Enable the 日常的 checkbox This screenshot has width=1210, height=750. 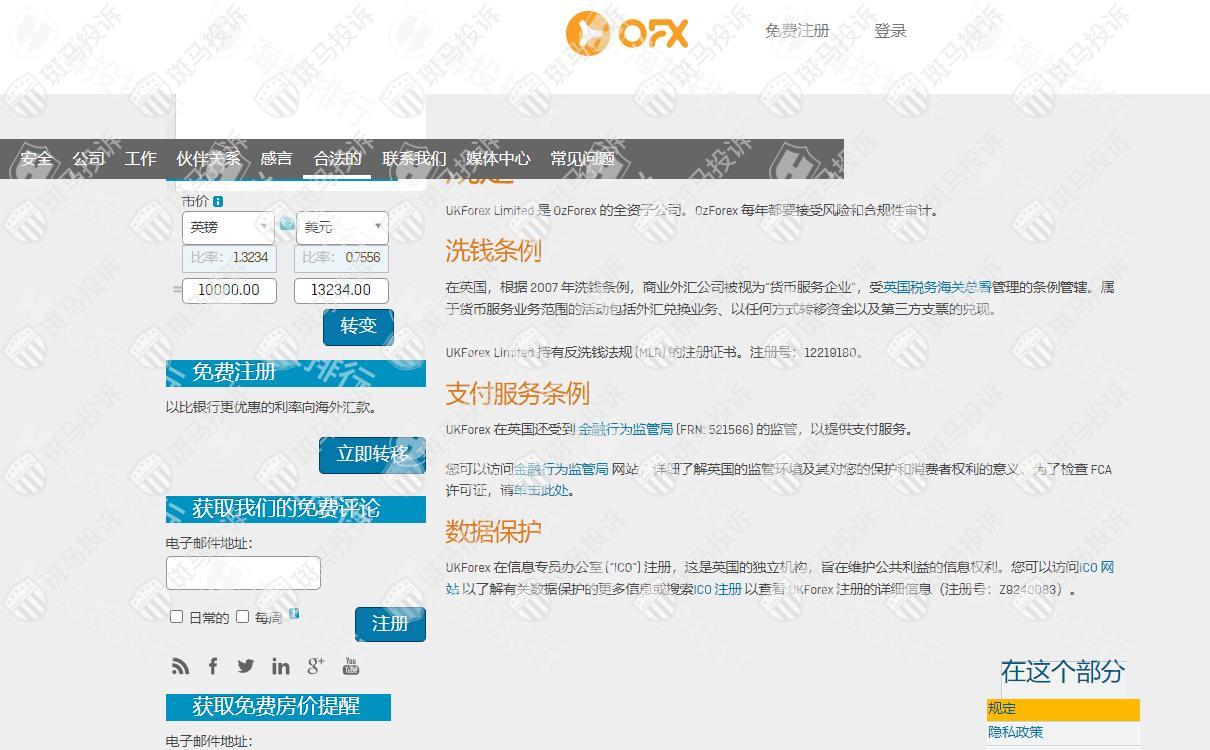(177, 617)
